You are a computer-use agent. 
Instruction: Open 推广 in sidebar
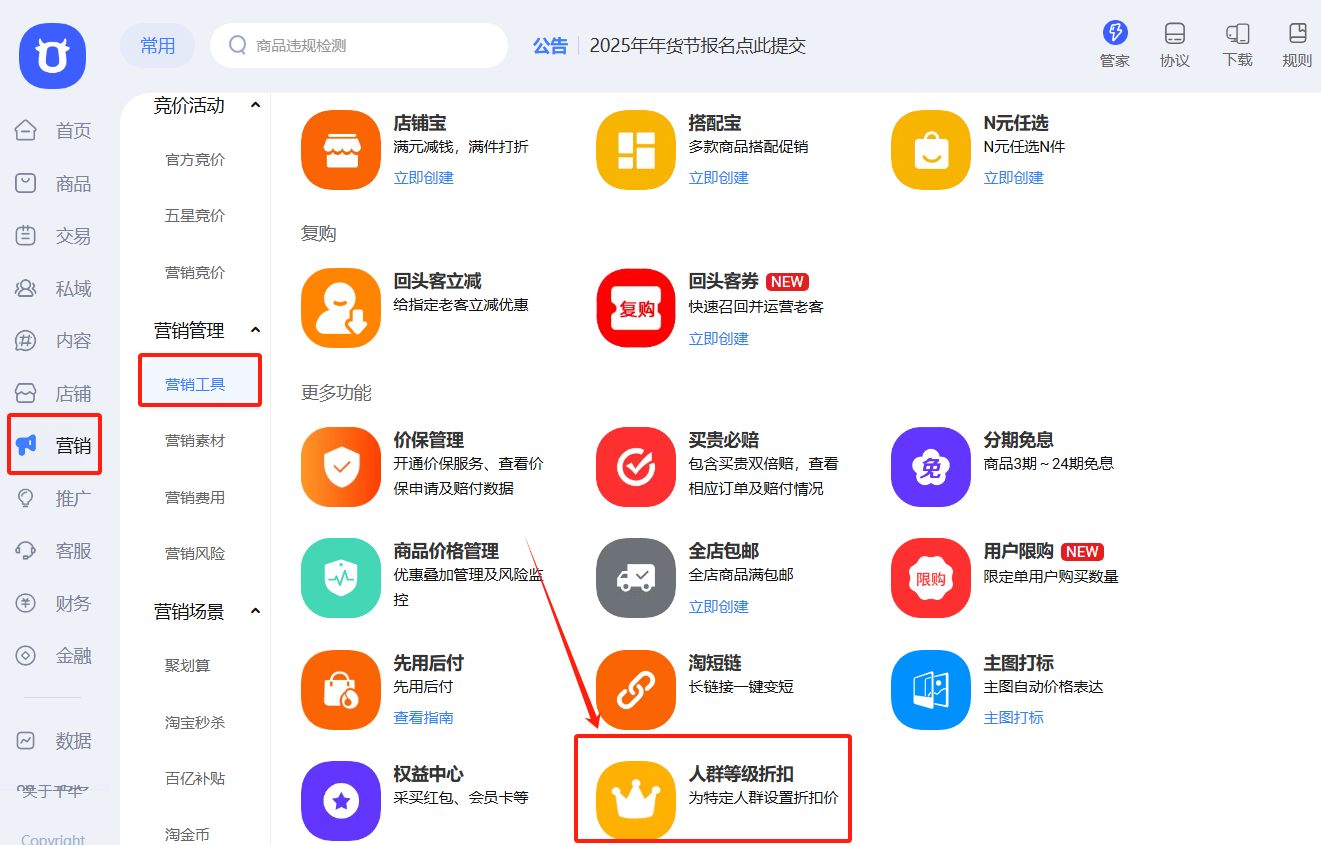tap(54, 498)
